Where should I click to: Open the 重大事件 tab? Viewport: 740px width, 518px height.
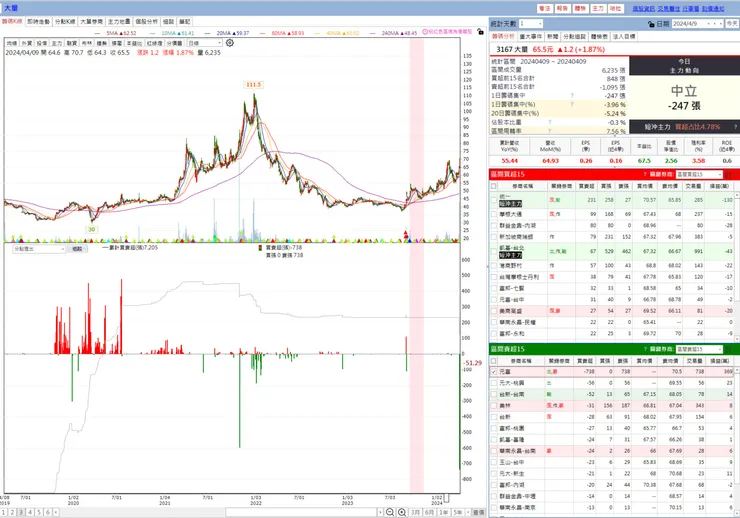[x=530, y=36]
